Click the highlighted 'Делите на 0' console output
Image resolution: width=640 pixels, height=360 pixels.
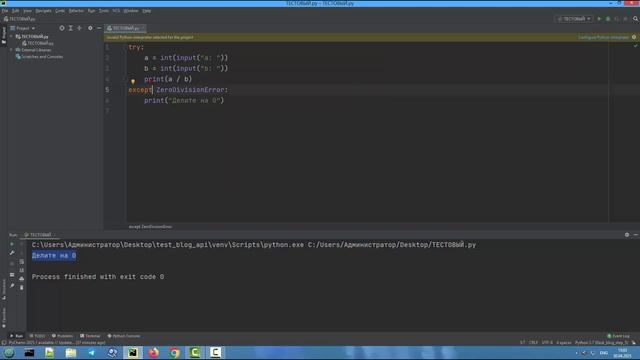pos(54,256)
